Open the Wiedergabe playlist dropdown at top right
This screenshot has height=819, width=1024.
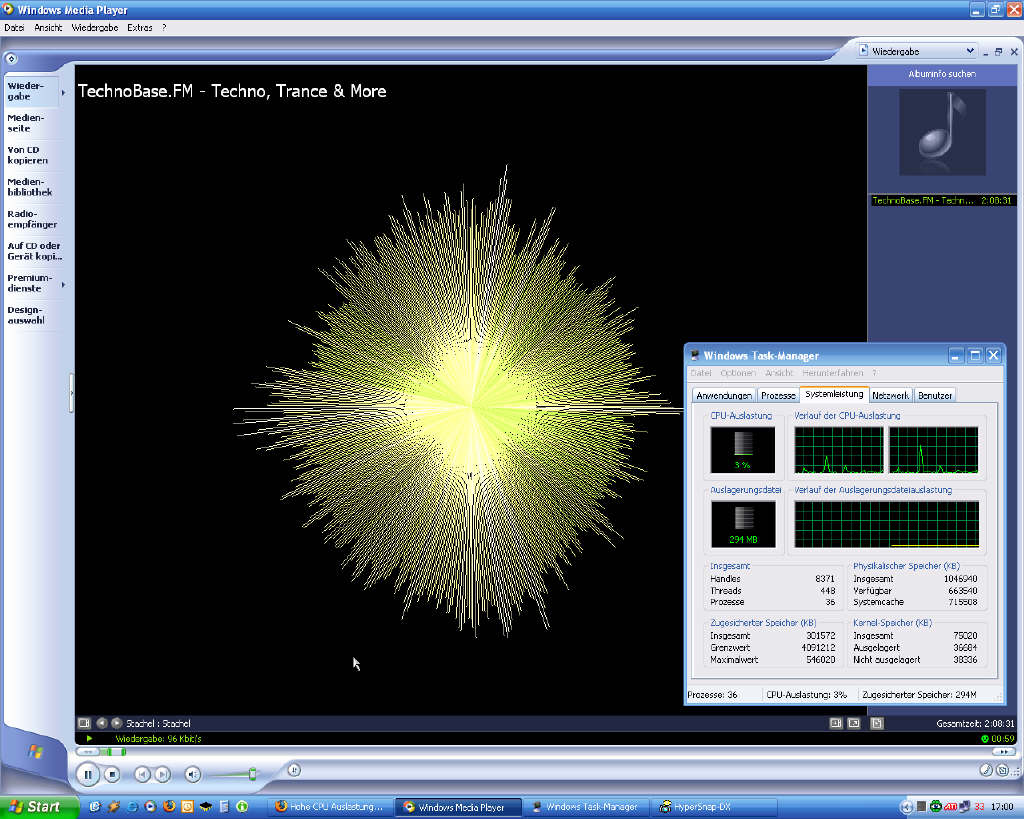point(916,51)
